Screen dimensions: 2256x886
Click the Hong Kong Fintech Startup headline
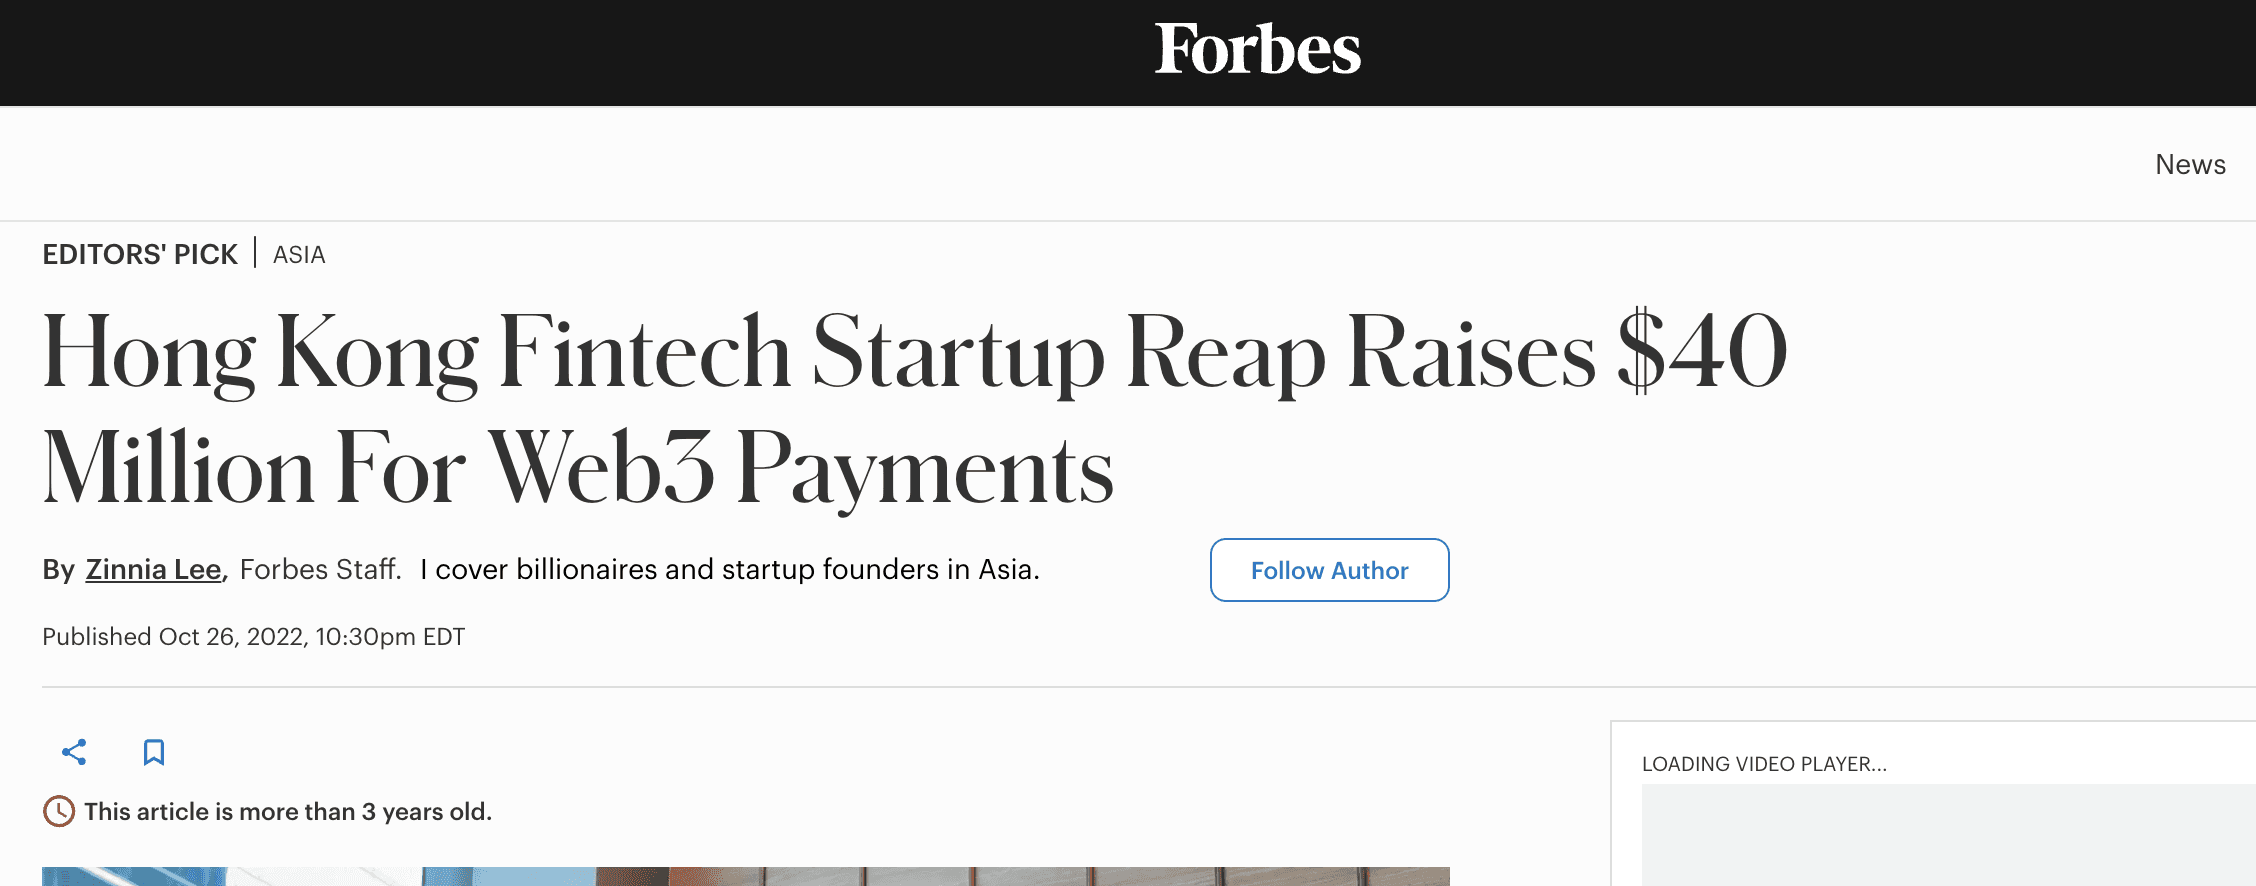915,408
